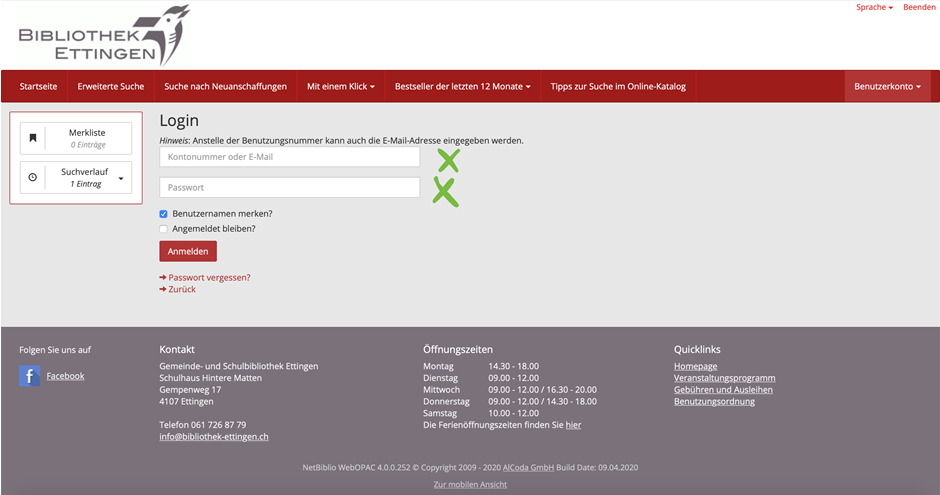Click the green X beside the password field
Image resolution: width=940 pixels, height=495 pixels.
(x=445, y=190)
